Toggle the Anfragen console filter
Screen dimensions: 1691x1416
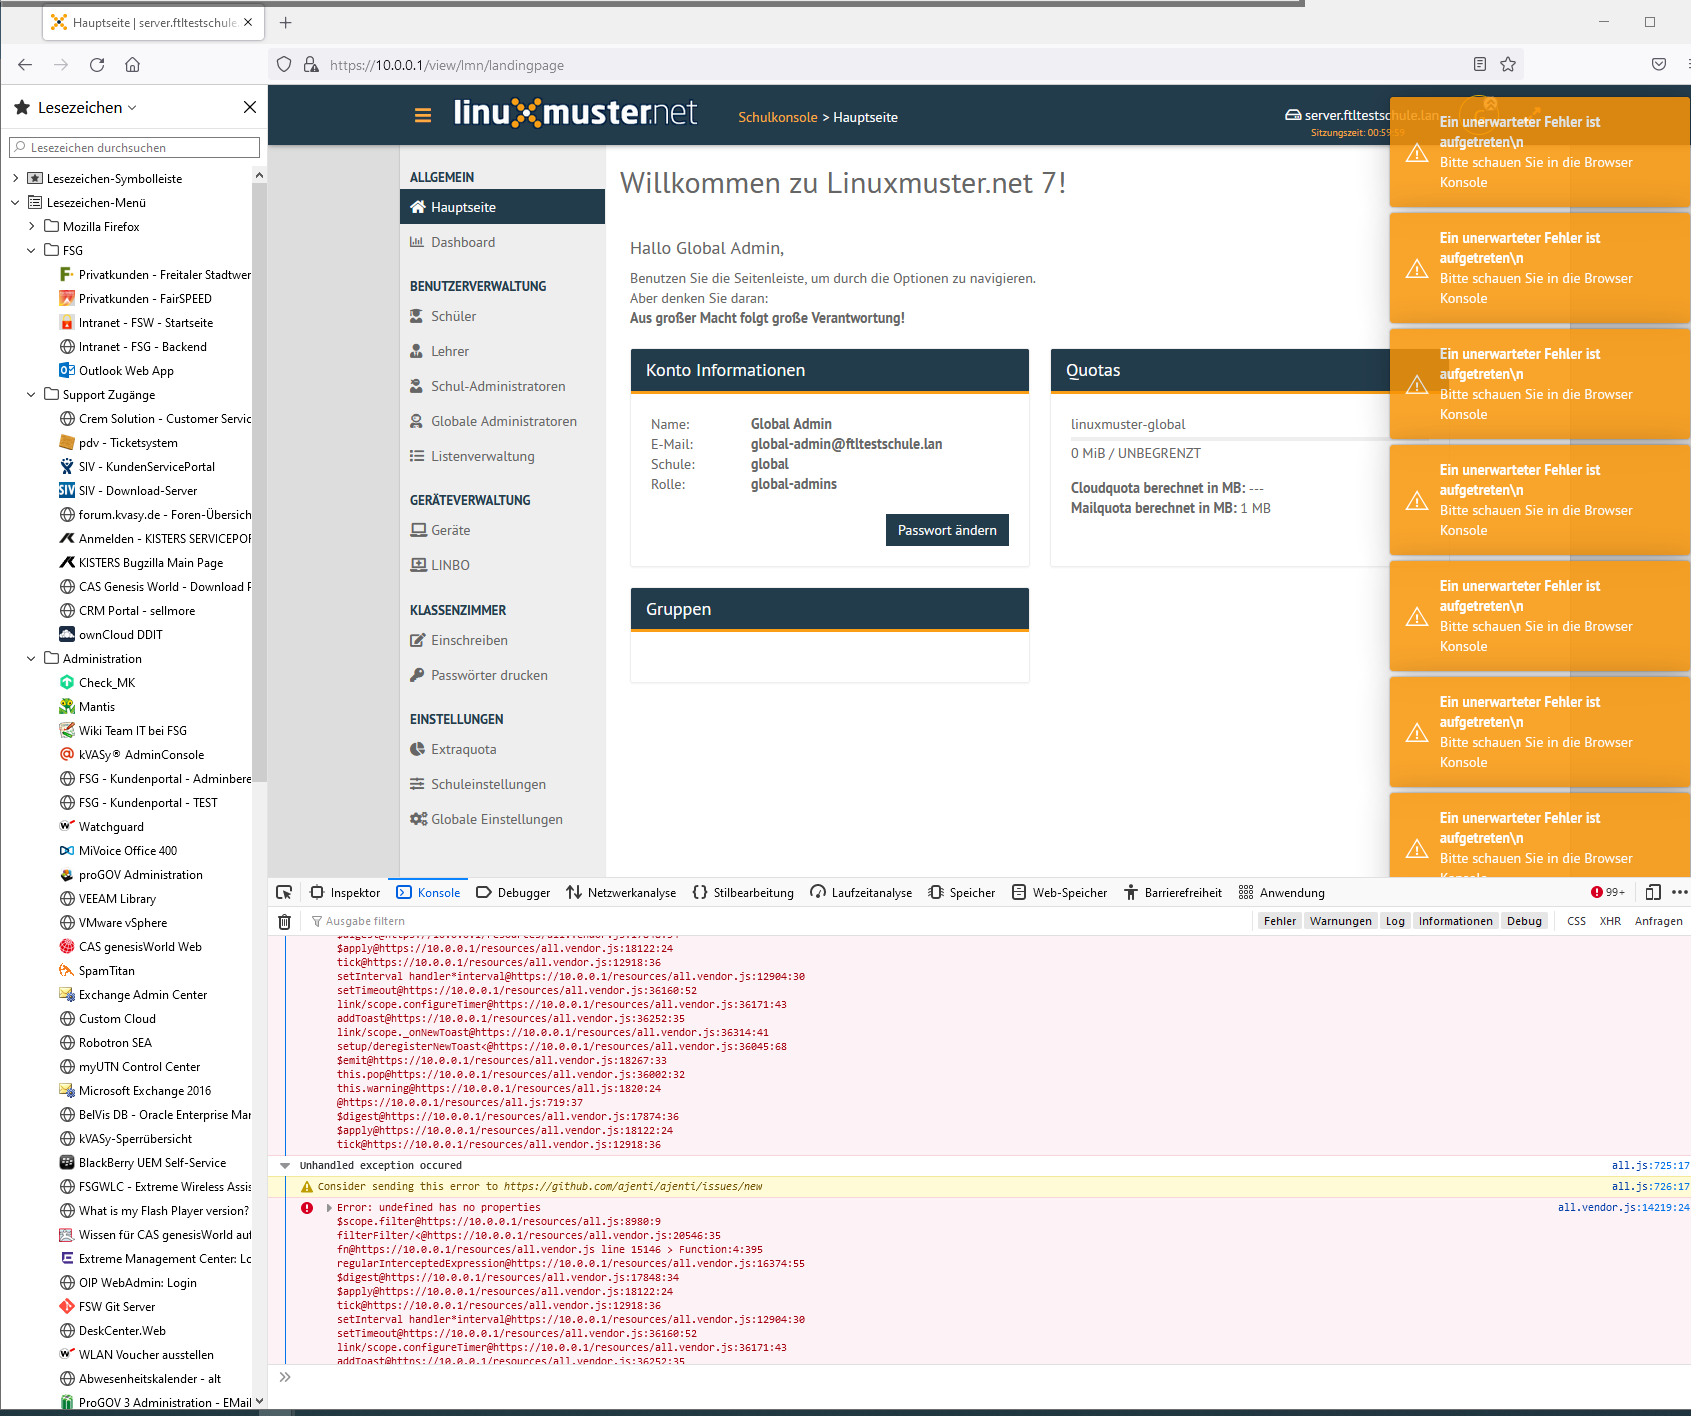(1658, 921)
